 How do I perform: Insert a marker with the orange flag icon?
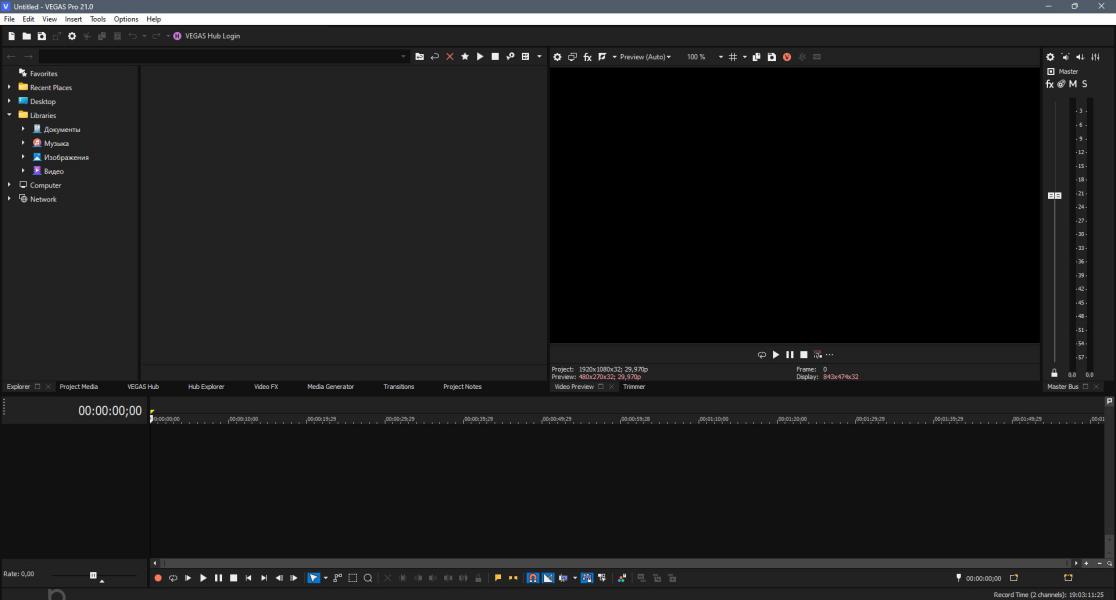click(498, 578)
